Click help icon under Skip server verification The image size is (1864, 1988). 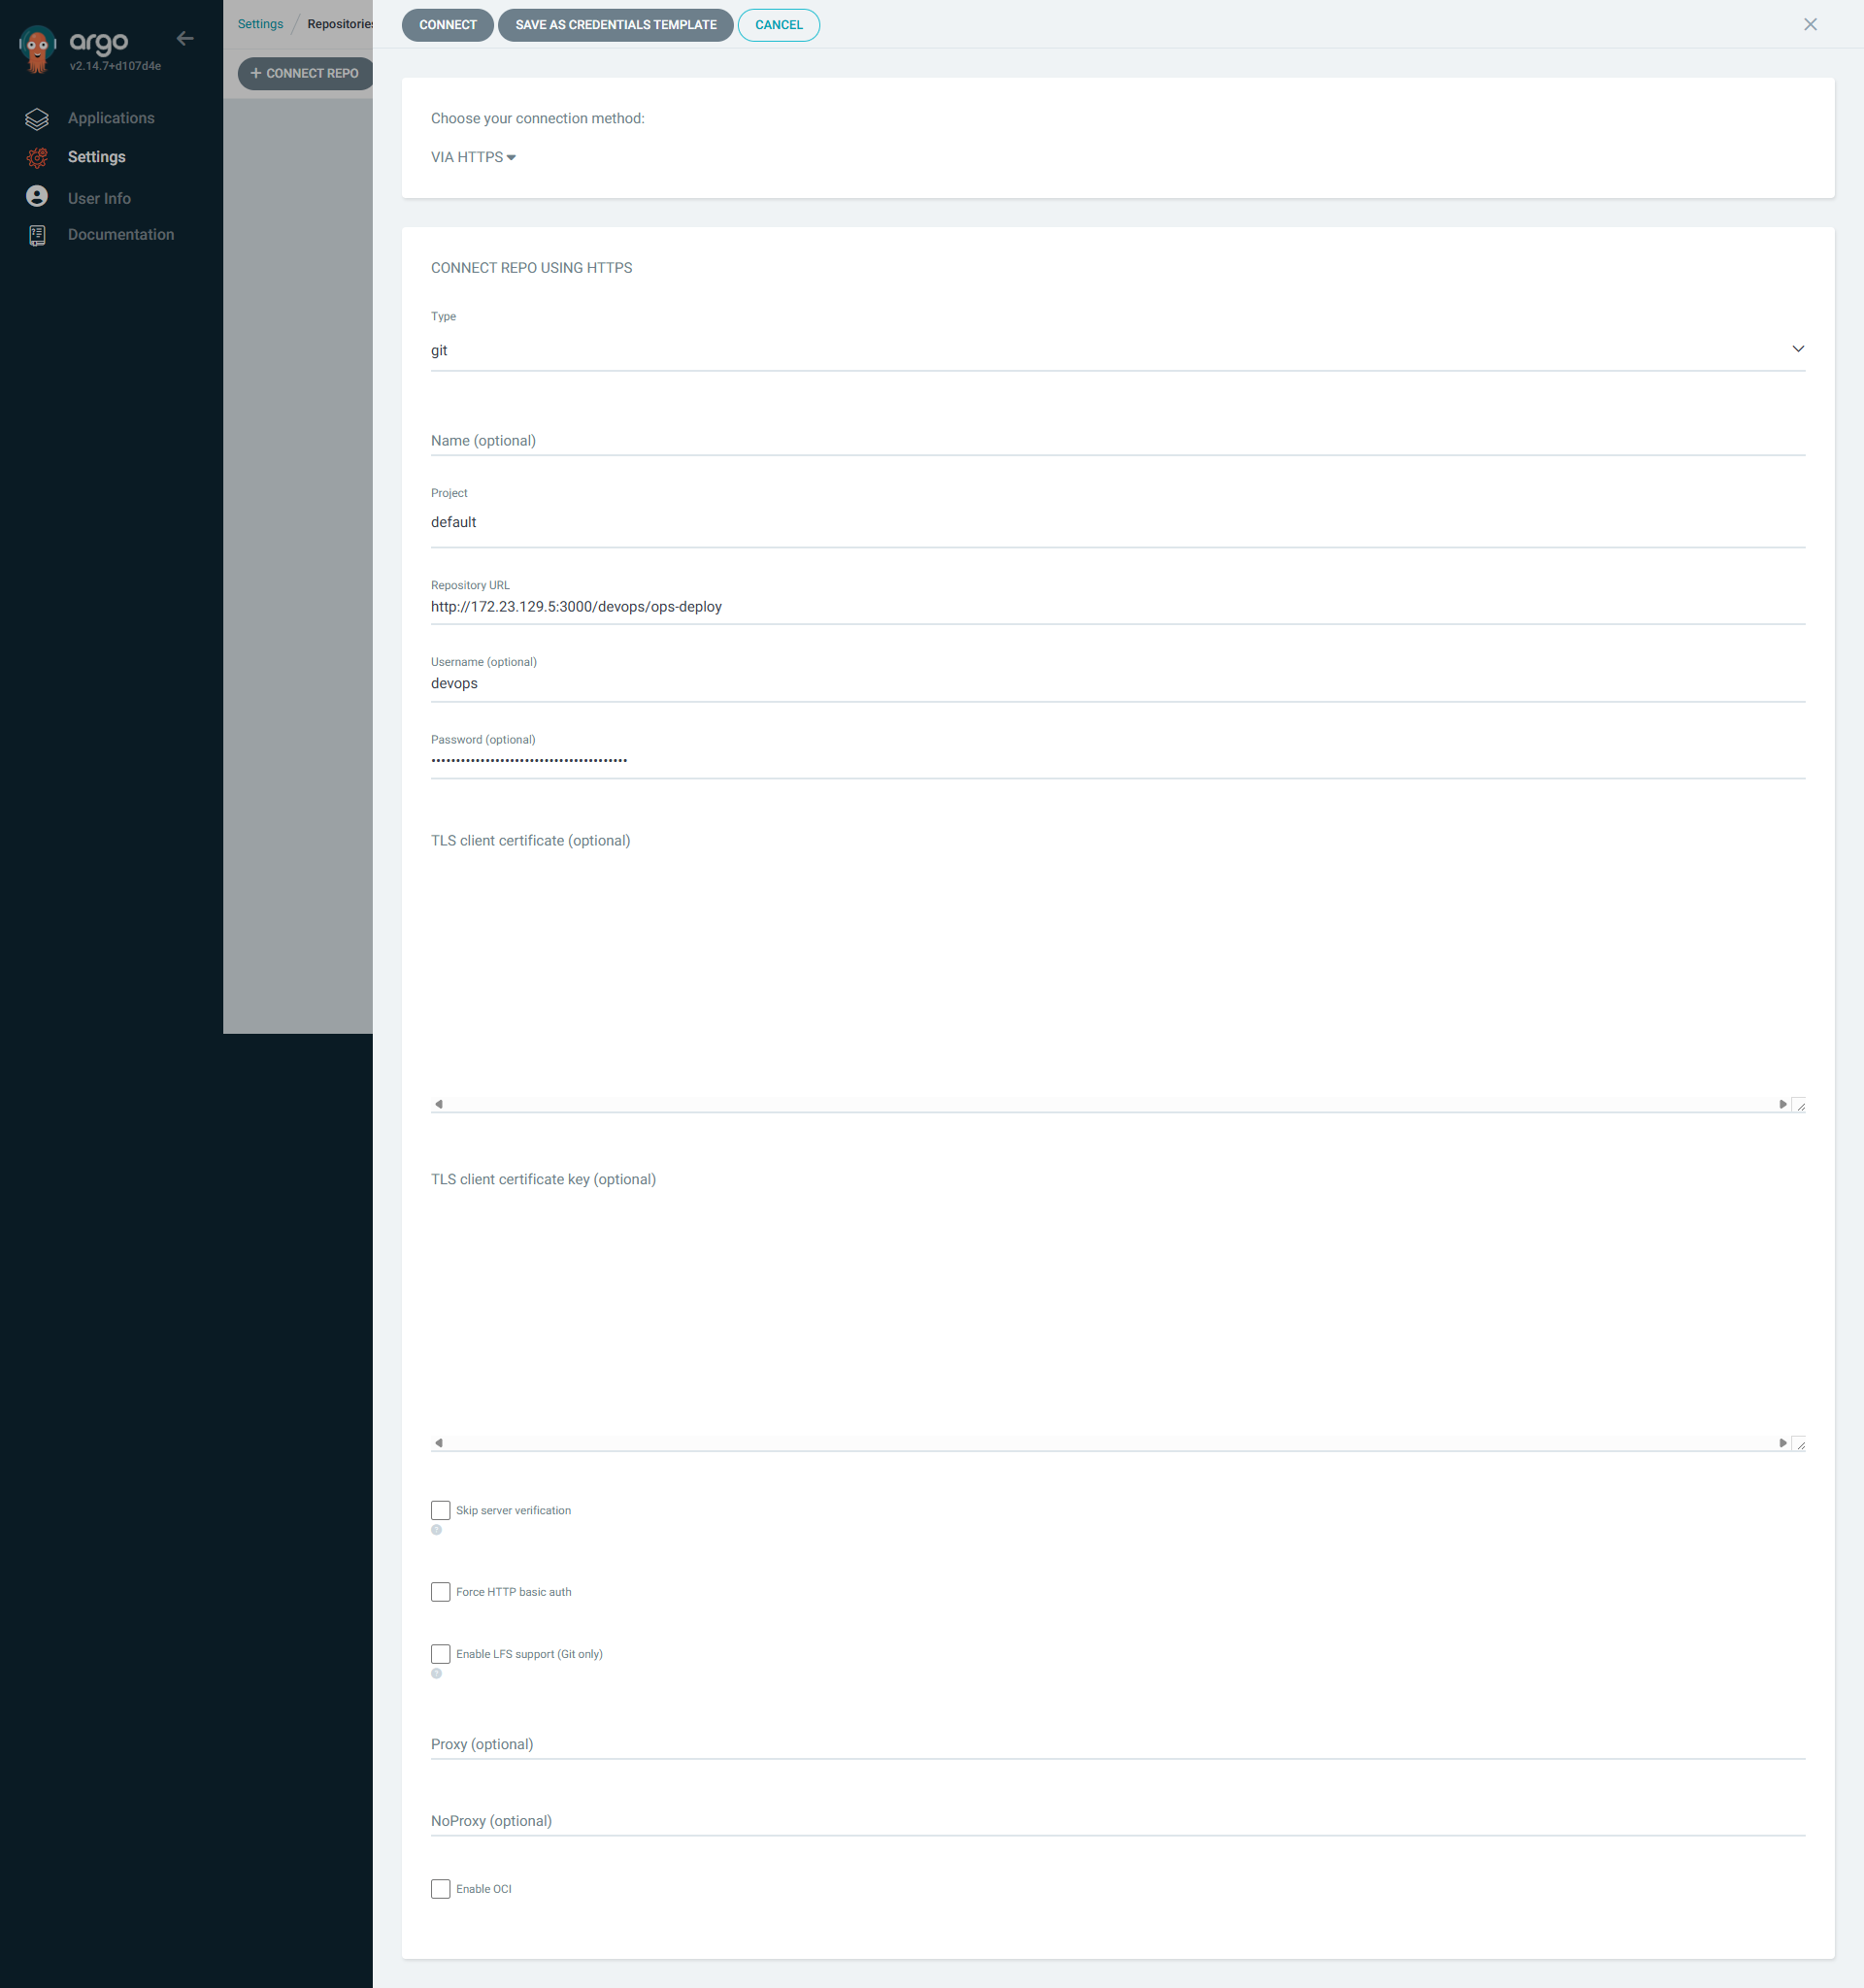tap(436, 1530)
